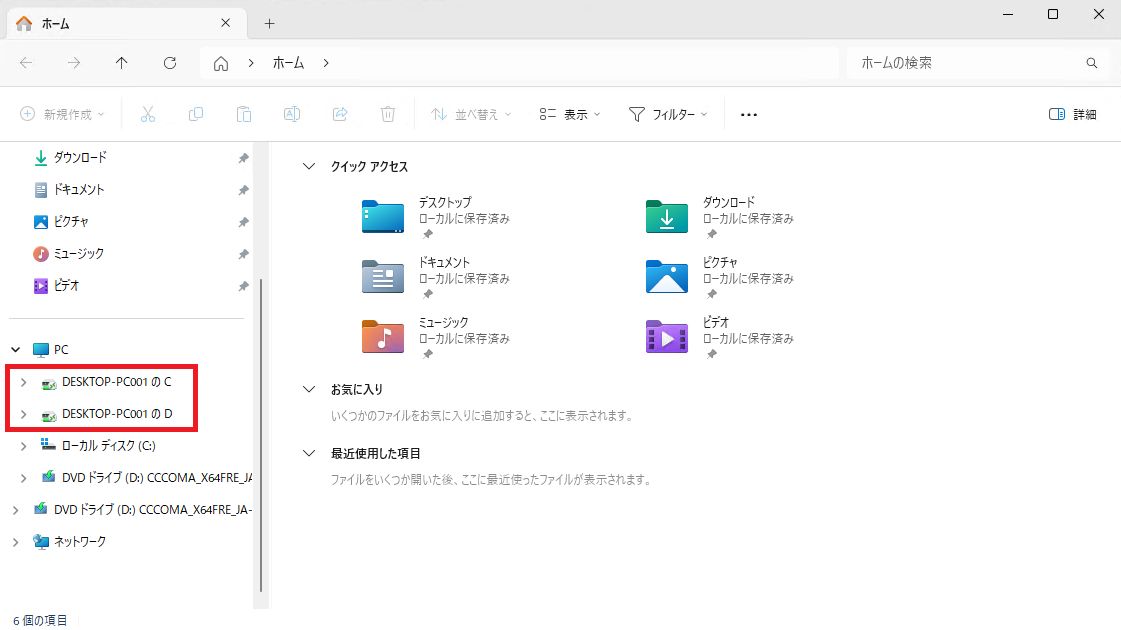This screenshot has width=1121, height=630.
Task: Open デスクトップ folder in Quick Access
Action: 436,218
